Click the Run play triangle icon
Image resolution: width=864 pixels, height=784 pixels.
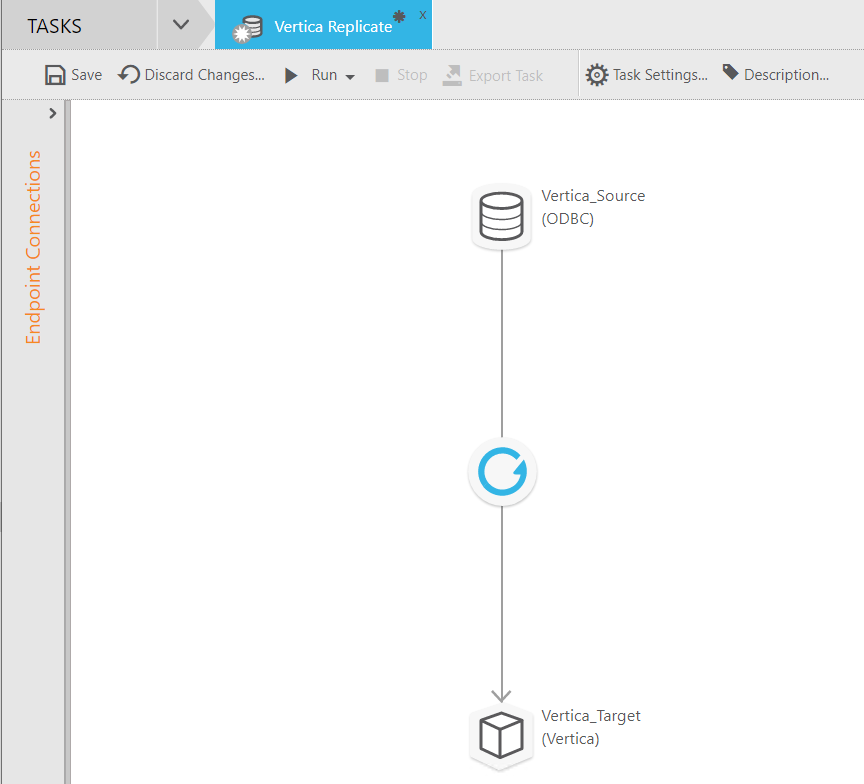click(x=290, y=74)
